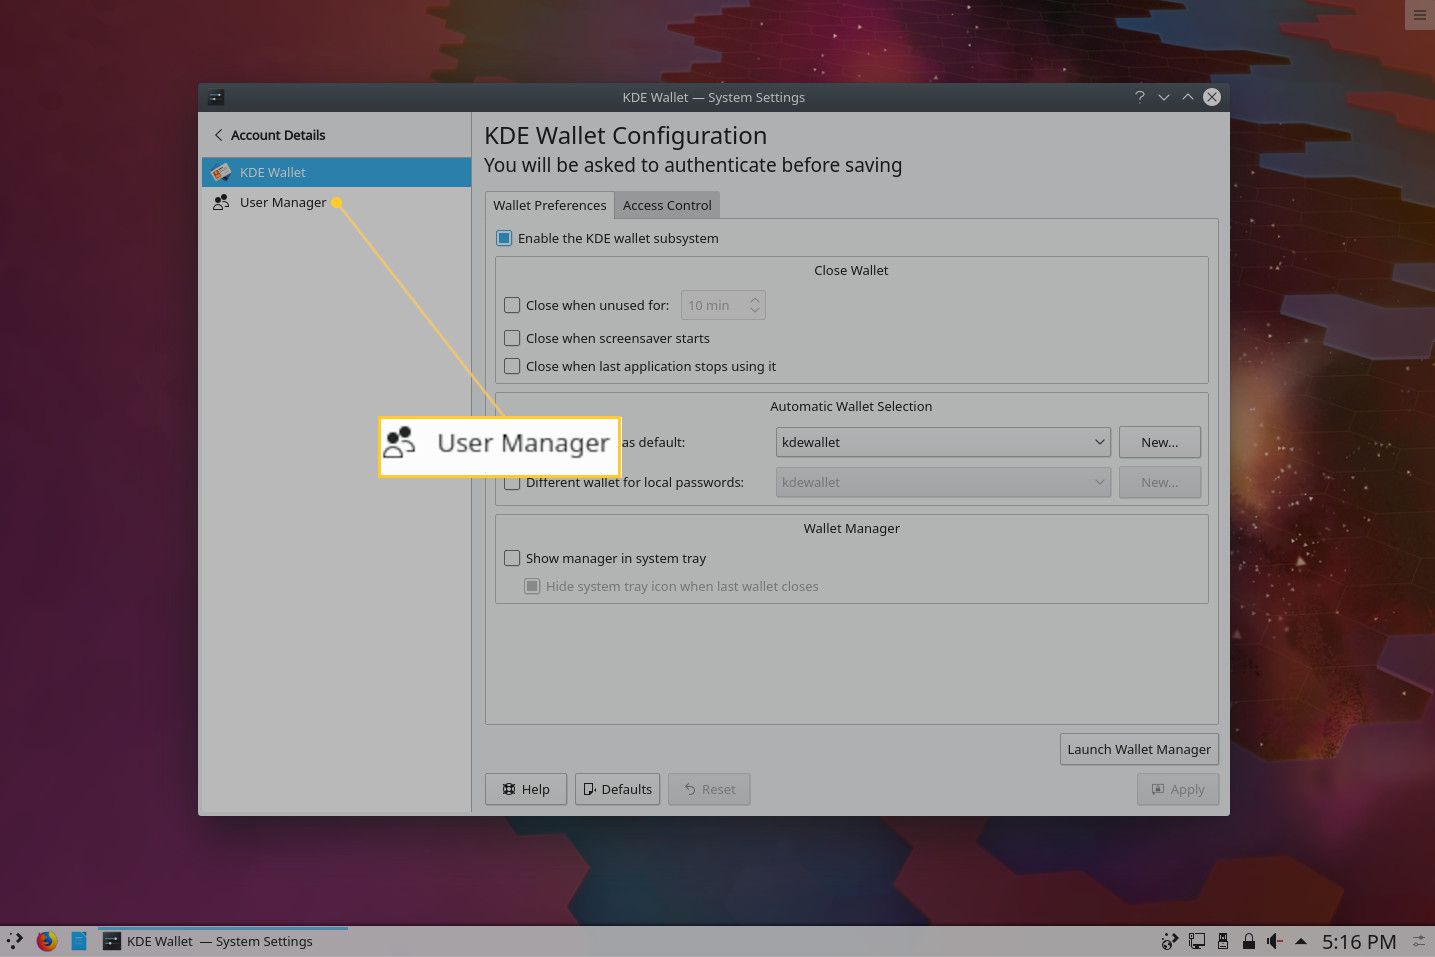Minimize the System Settings window
Image resolution: width=1435 pixels, height=957 pixels.
[x=1164, y=97]
